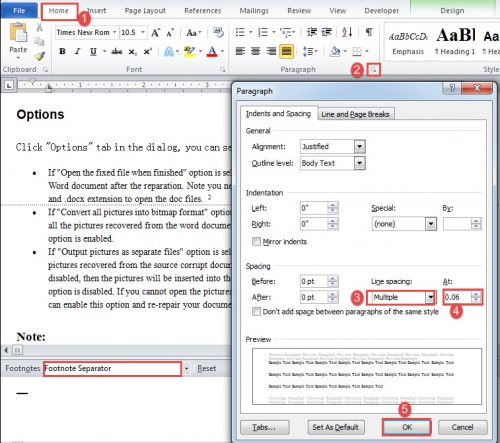Toggle Justify alignment button
Image resolution: width=500 pixels, height=443 pixels.
[x=286, y=51]
